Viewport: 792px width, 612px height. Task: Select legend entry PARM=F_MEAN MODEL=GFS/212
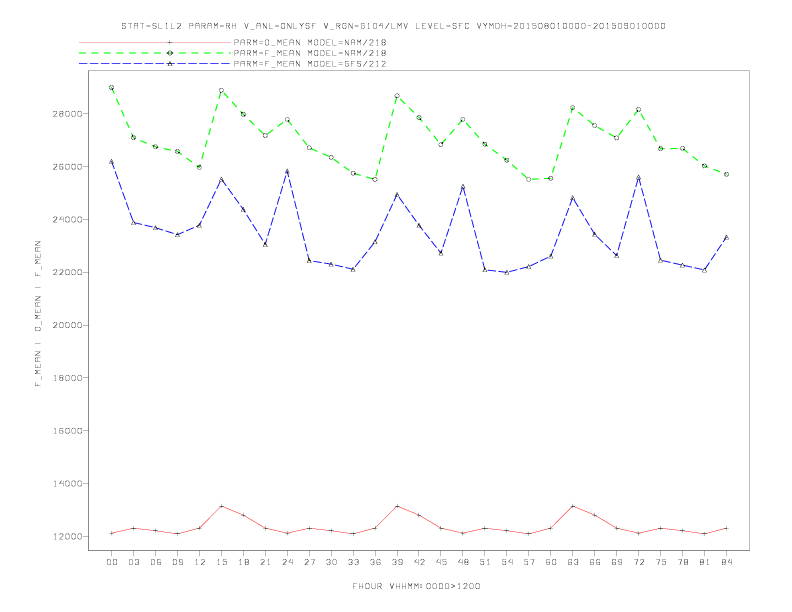point(310,64)
